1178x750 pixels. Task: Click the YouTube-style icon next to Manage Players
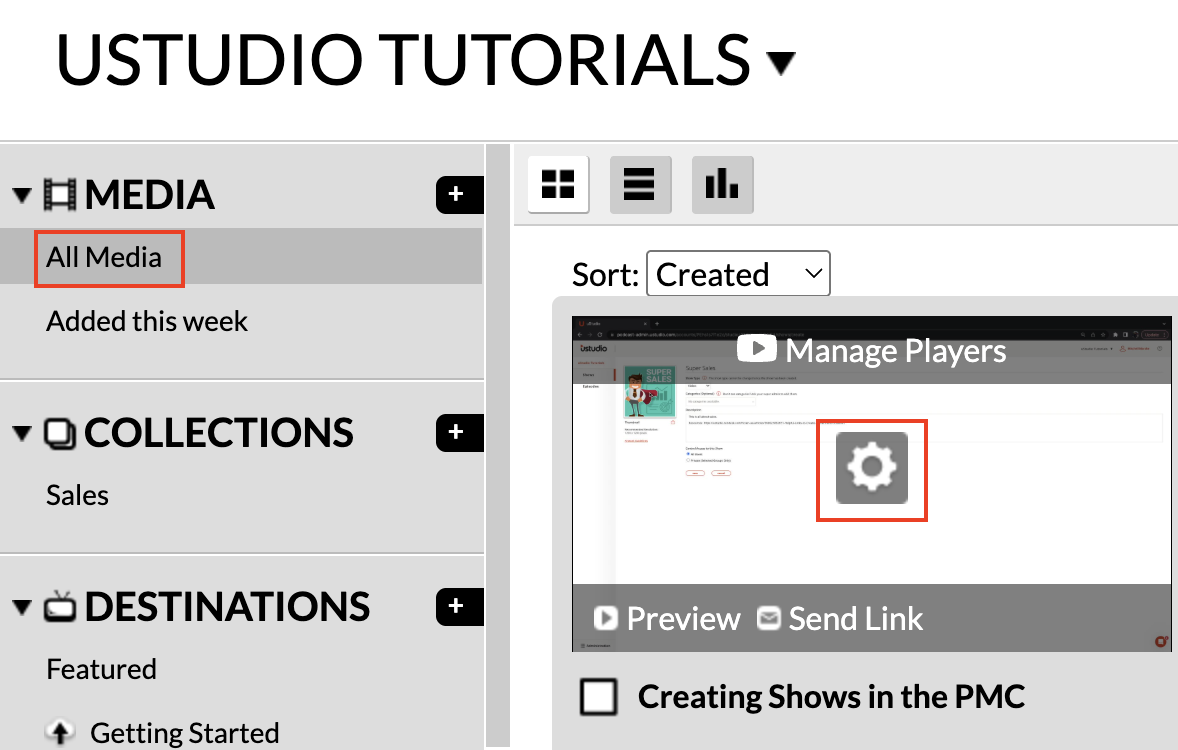click(x=757, y=349)
